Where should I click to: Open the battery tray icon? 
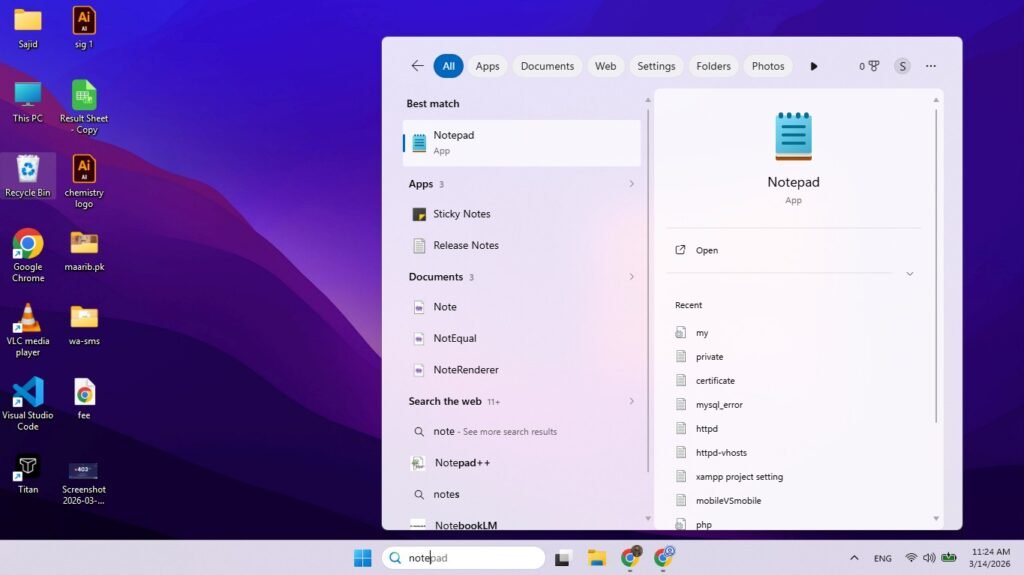pos(949,558)
